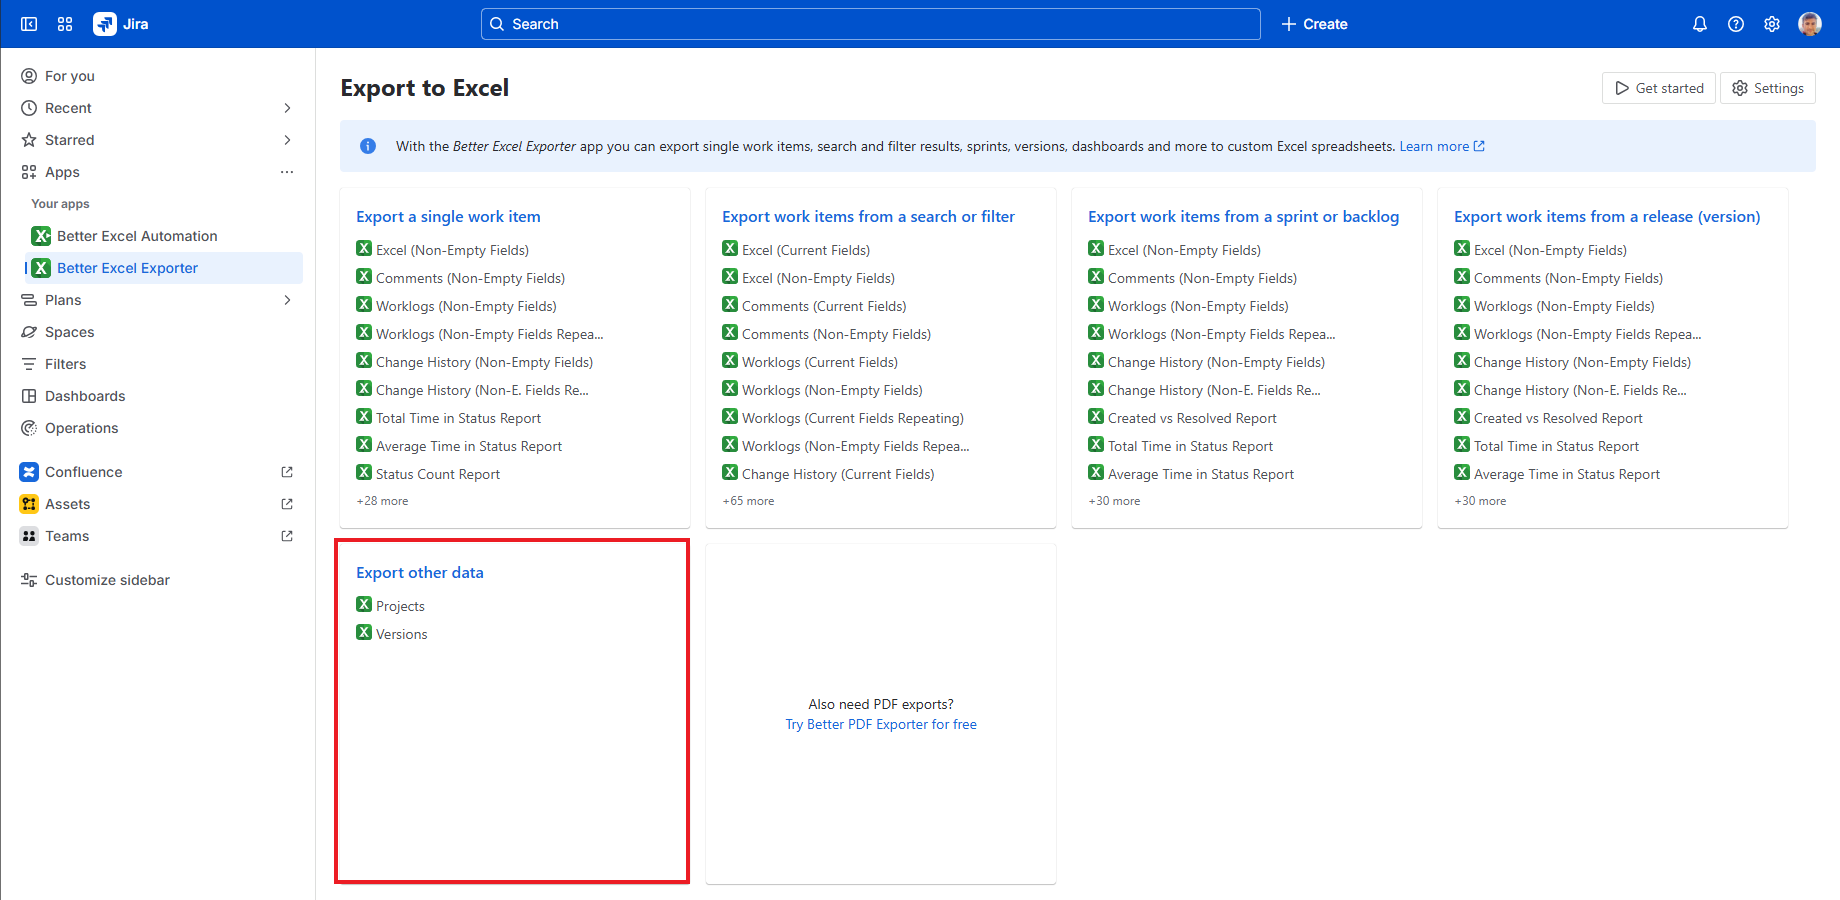Screen dimensions: 1840x900
Task: Select Better Excel Automation in the sidebar
Action: 137,236
